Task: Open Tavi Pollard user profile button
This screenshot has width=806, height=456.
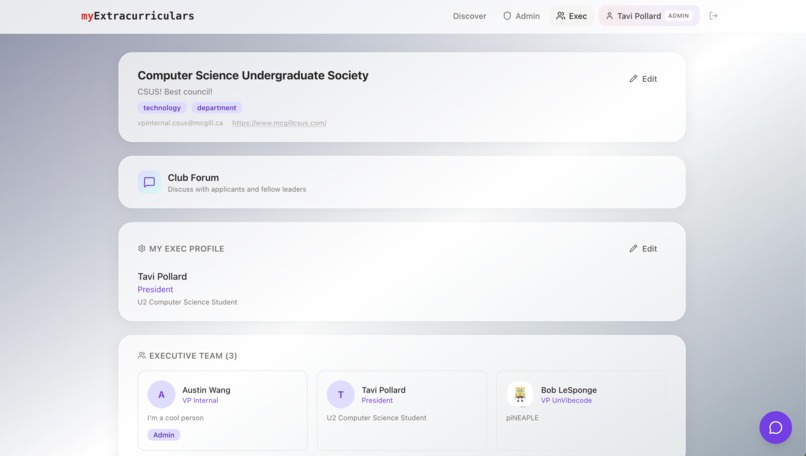Action: pyautogui.click(x=648, y=16)
